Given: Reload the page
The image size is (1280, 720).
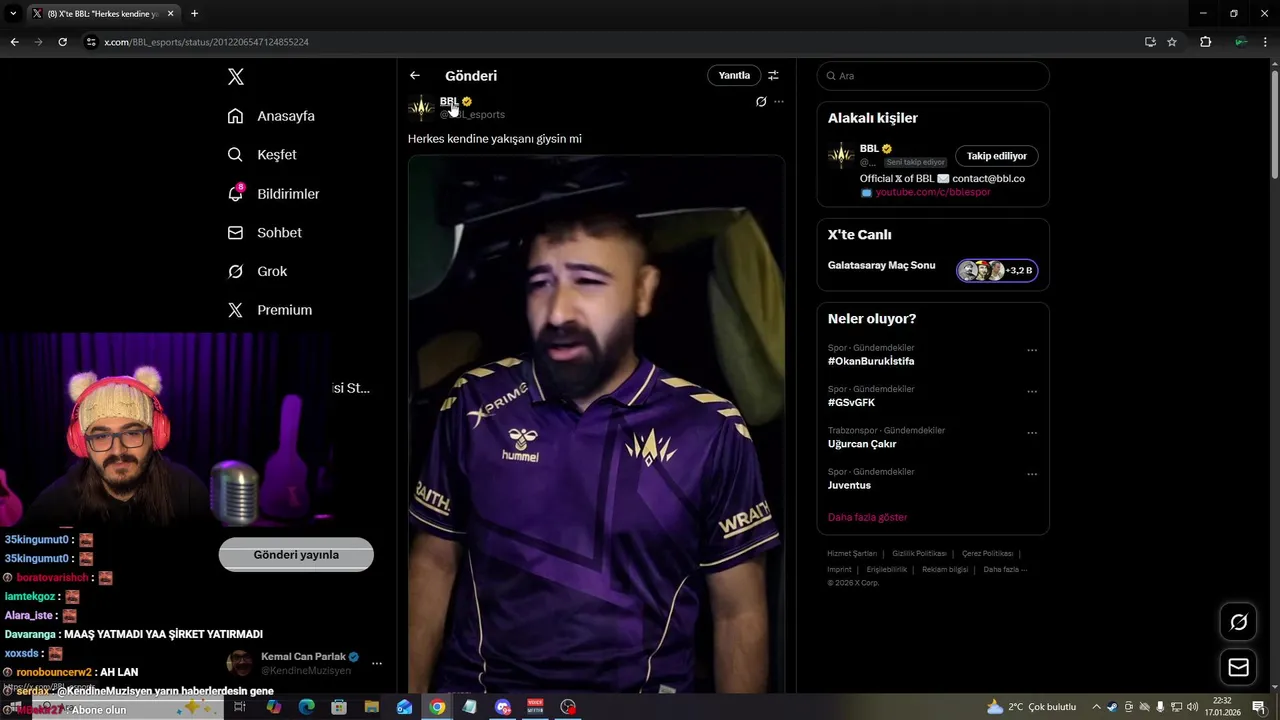Looking at the screenshot, I should pyautogui.click(x=62, y=42).
